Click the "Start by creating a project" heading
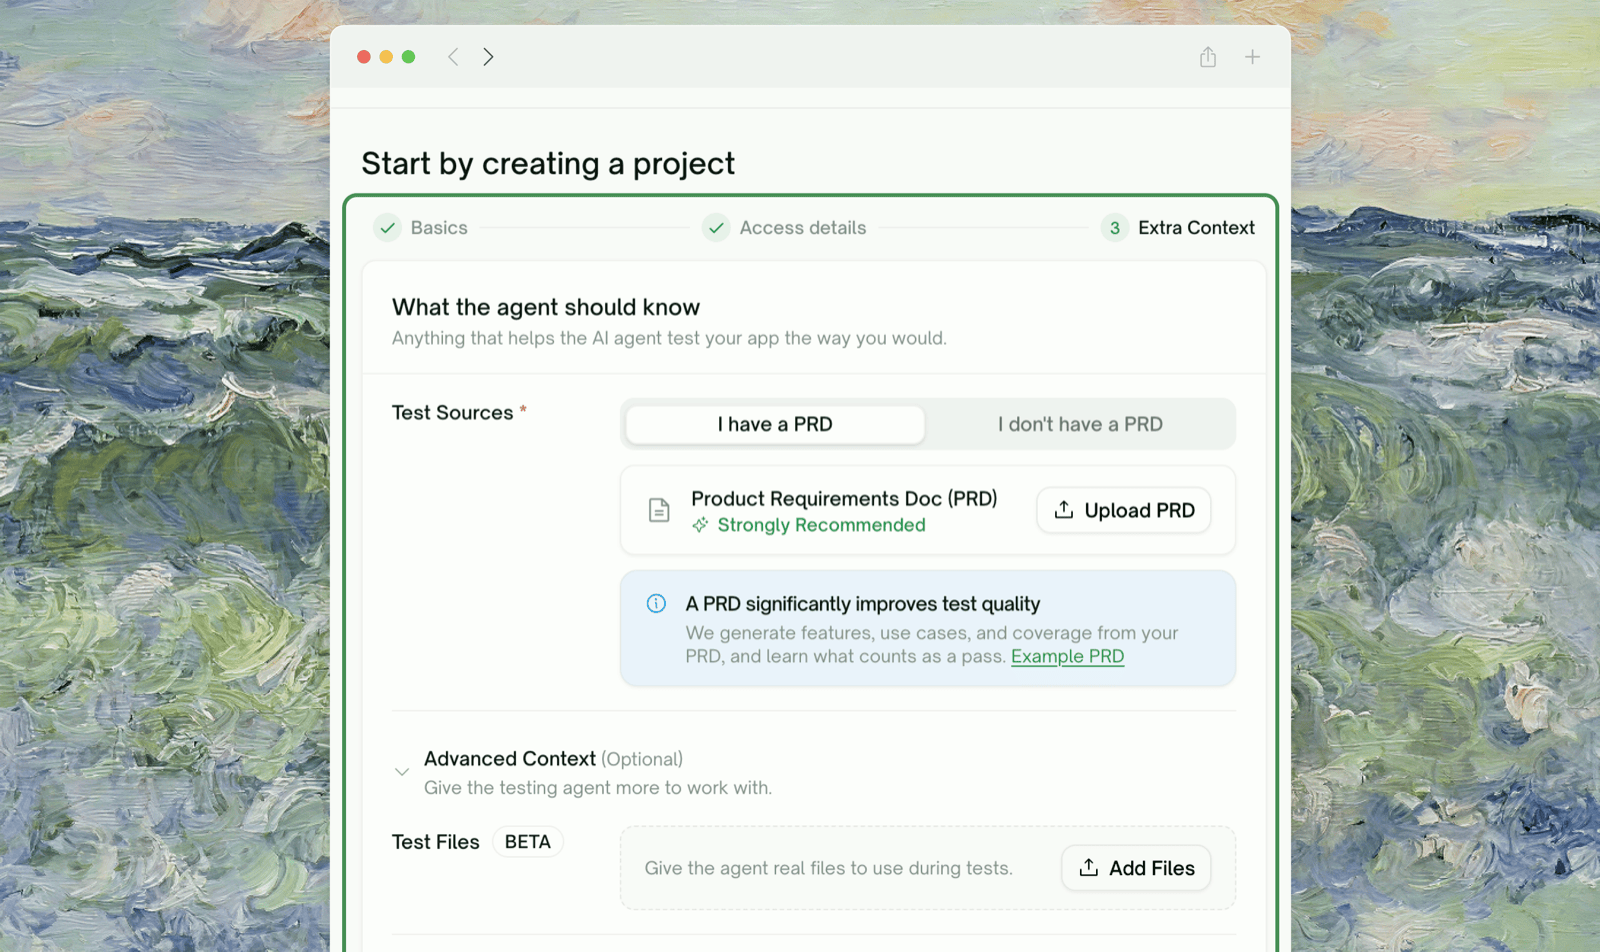Viewport: 1600px width, 952px height. [x=548, y=163]
